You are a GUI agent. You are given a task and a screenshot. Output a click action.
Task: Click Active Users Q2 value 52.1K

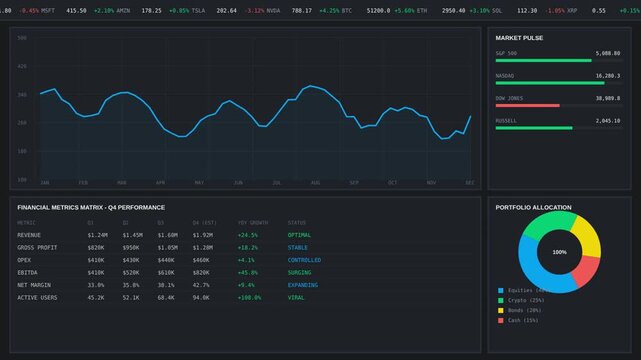tap(131, 297)
